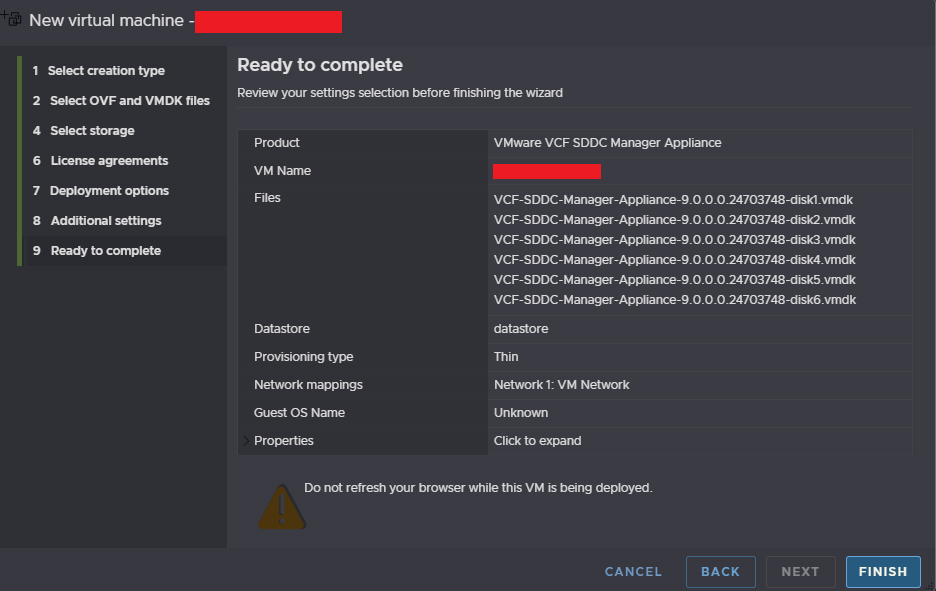The height and width of the screenshot is (591, 936).
Task: Click the 'Network mappings' label
Action: 308,384
